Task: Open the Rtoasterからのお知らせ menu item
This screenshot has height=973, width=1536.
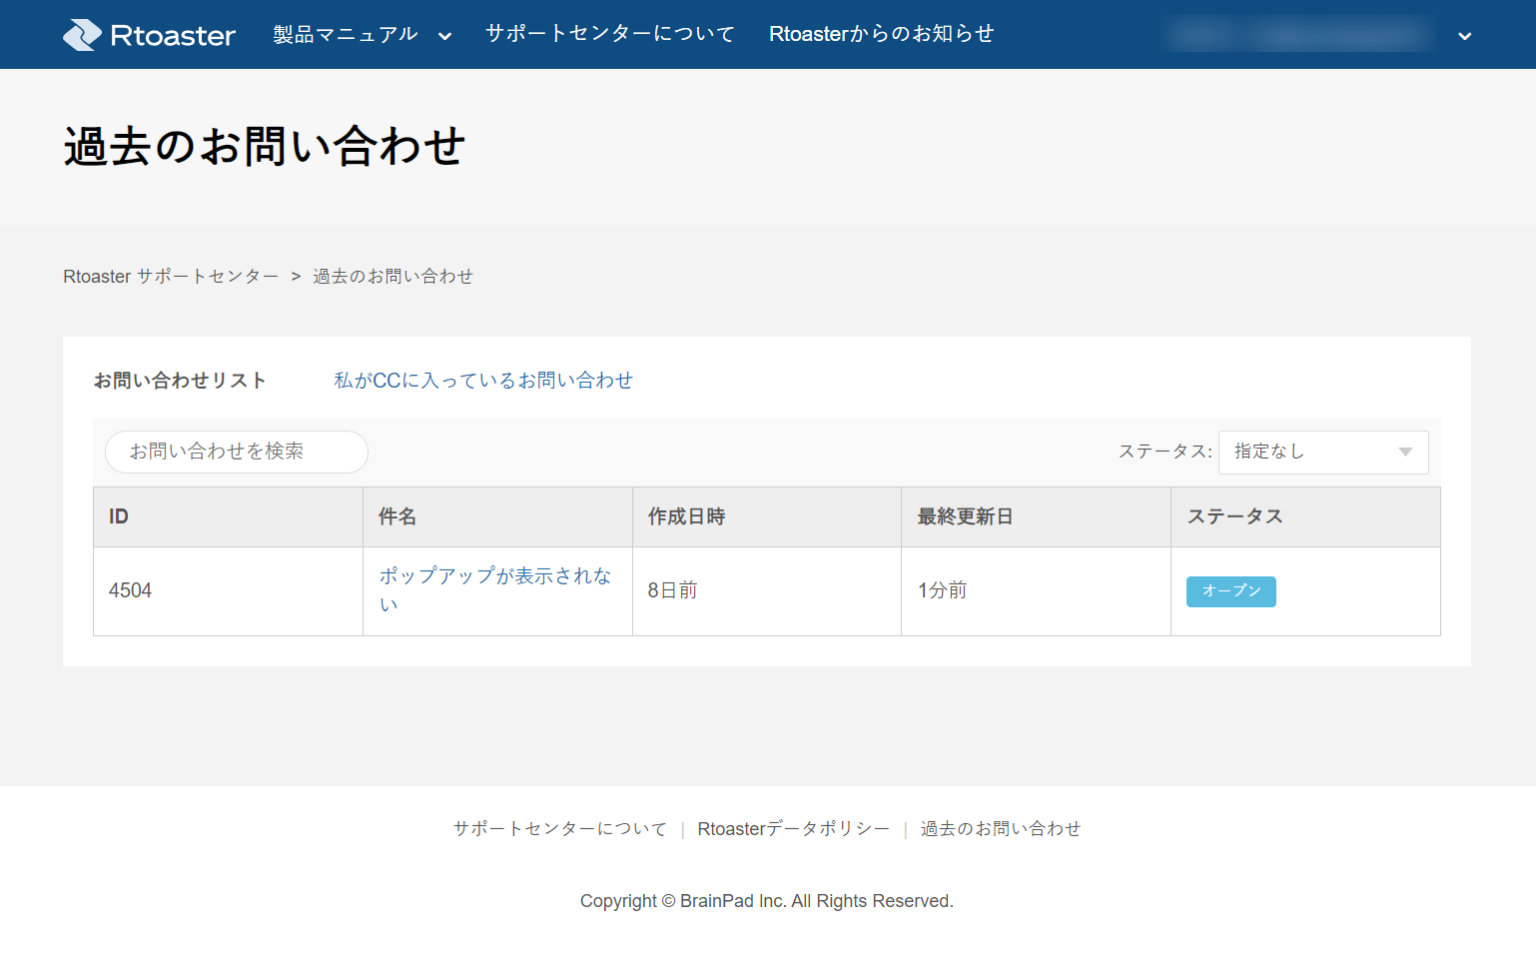Action: click(x=880, y=33)
